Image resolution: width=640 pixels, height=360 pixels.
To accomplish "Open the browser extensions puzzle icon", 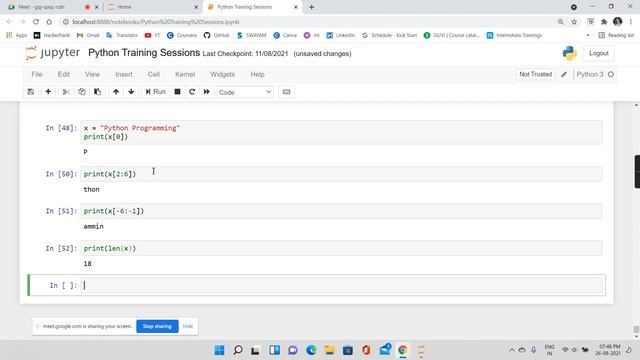I will tap(604, 22).
